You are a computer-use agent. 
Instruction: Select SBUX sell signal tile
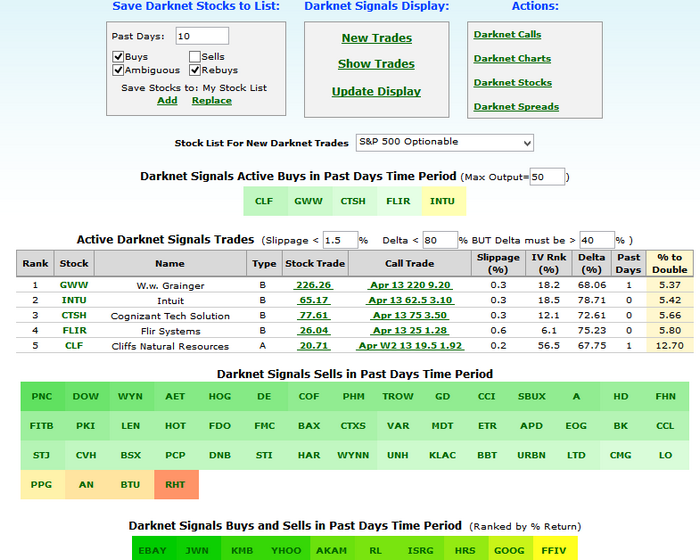click(533, 397)
